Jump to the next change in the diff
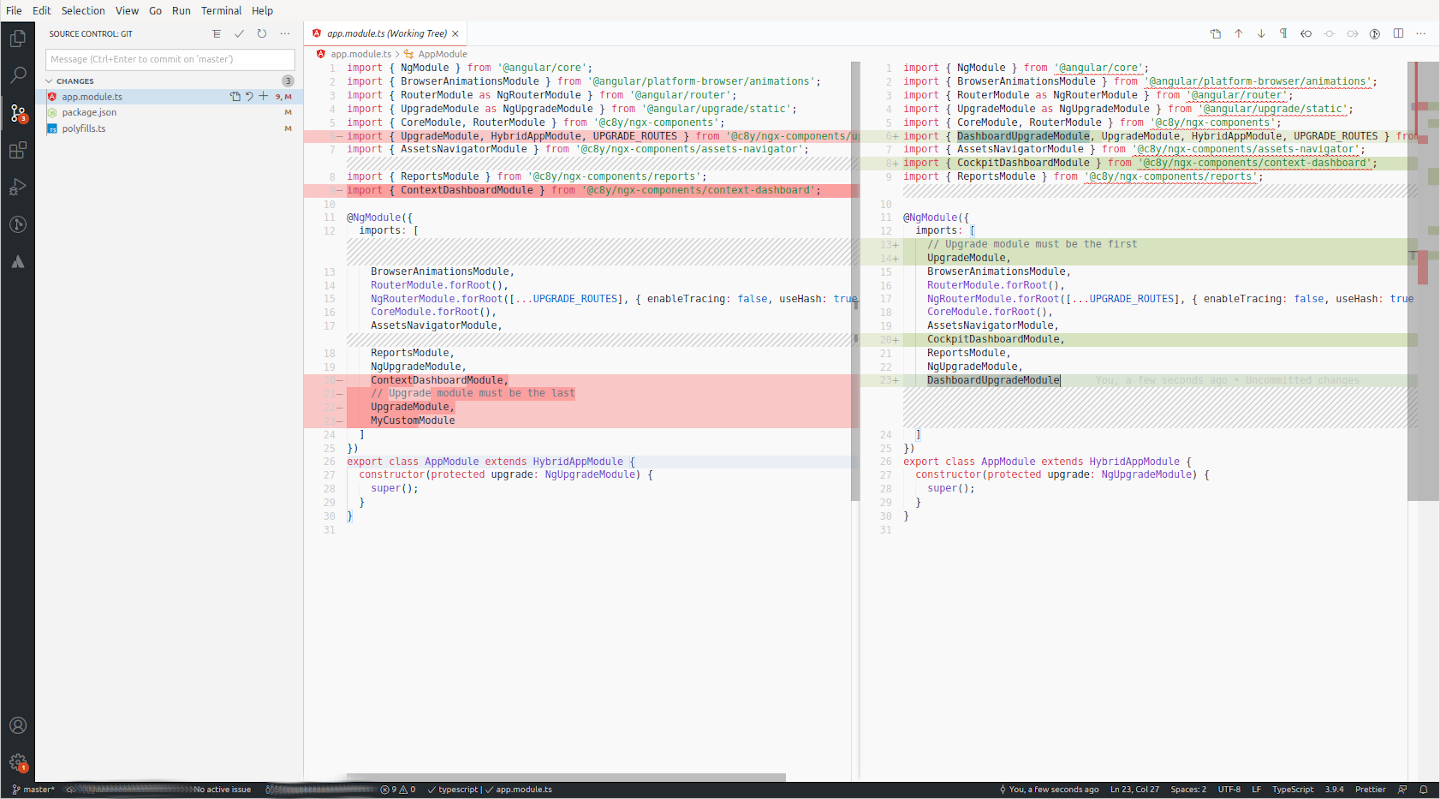Screen dimensions: 1440x799 coord(1261,33)
